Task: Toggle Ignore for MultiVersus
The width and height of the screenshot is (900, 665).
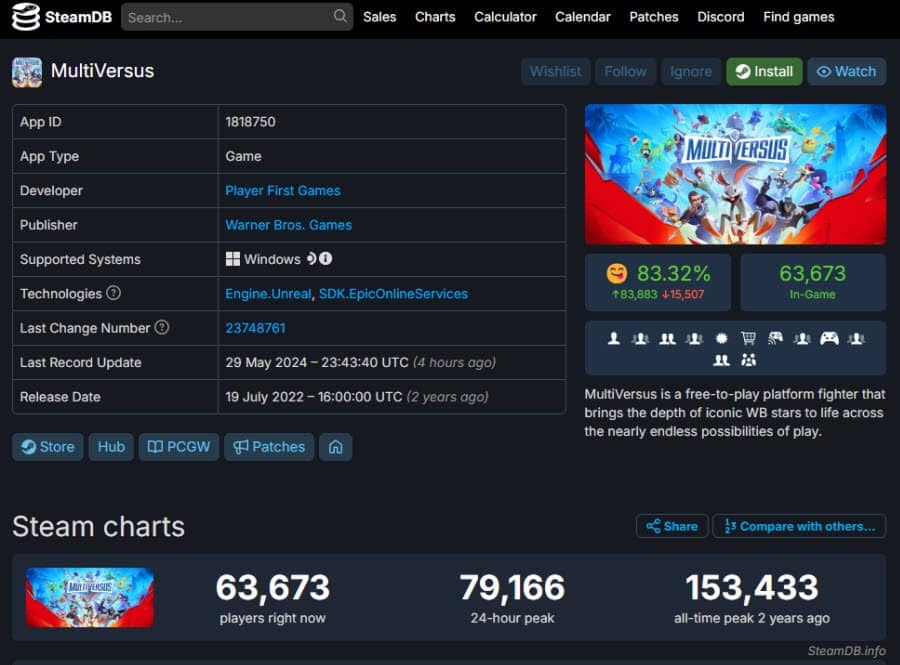Action: click(691, 72)
